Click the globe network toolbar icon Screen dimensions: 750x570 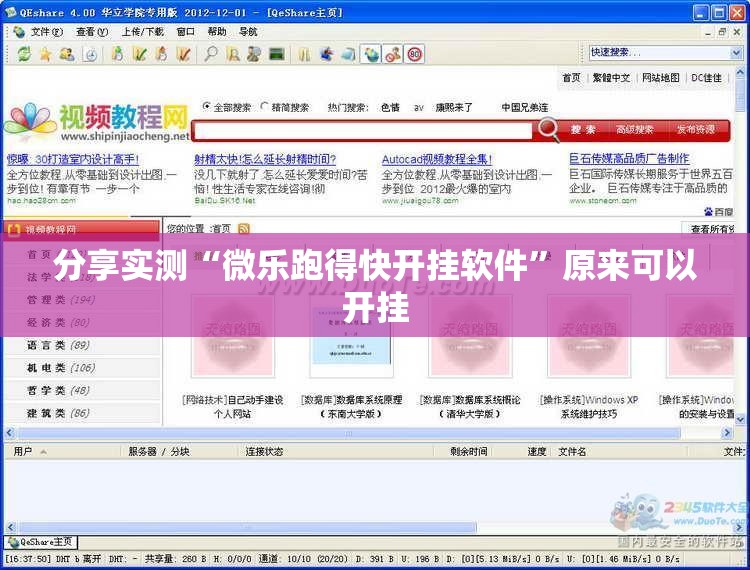(371, 54)
